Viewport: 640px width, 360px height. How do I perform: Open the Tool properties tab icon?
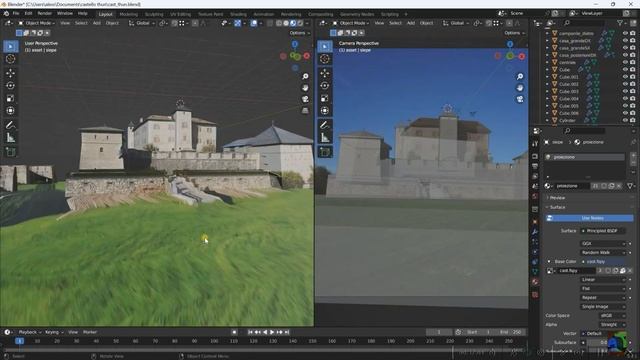click(x=535, y=144)
